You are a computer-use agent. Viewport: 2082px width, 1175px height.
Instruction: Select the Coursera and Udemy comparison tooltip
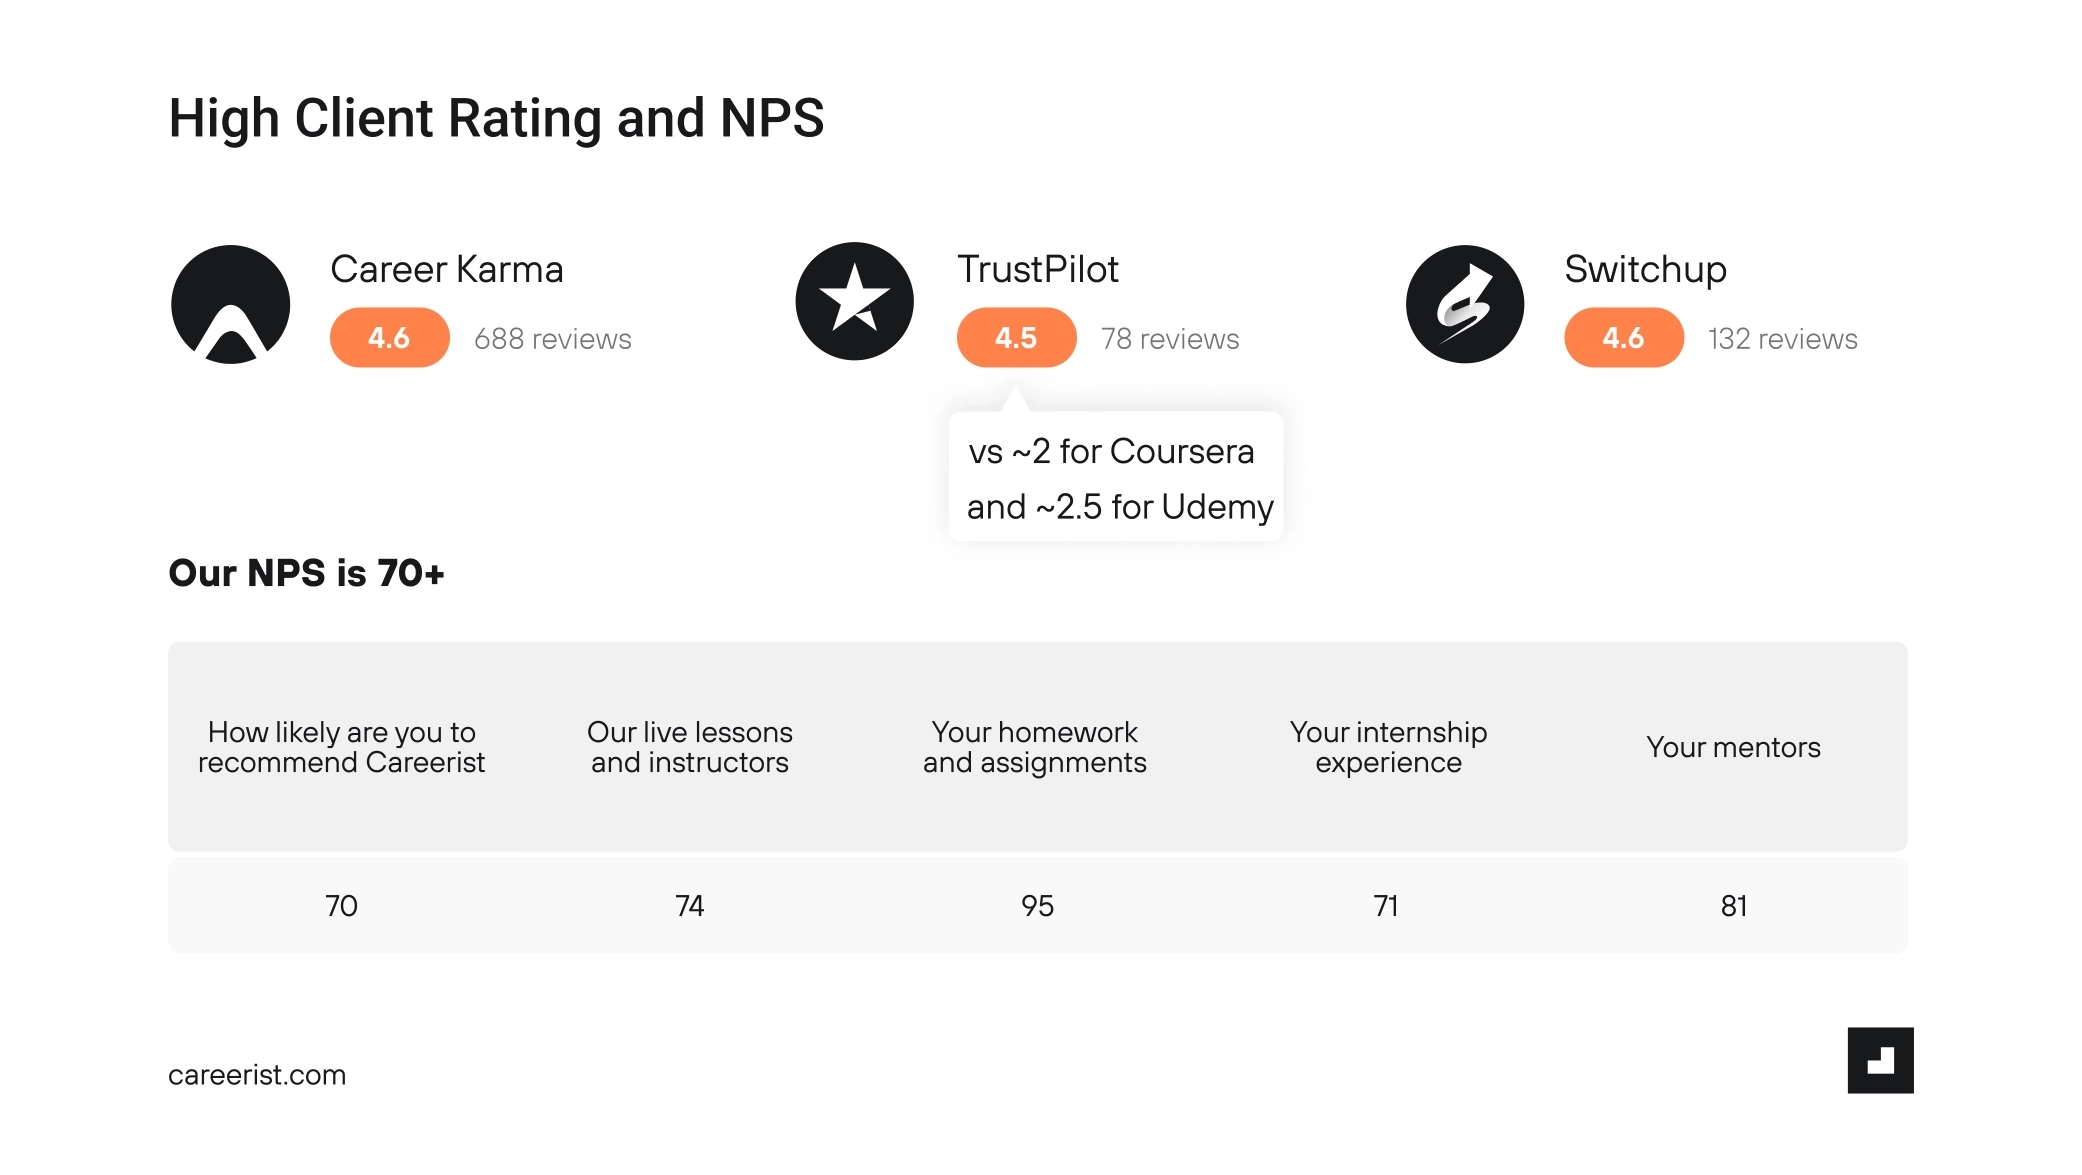[x=1116, y=478]
